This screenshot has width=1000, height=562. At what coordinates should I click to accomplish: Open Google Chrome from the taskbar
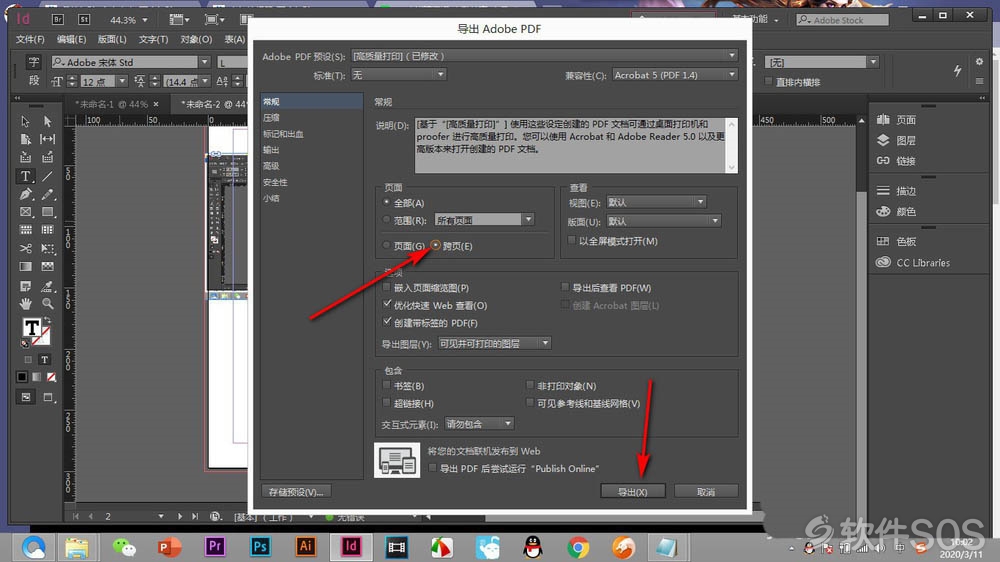coord(578,547)
